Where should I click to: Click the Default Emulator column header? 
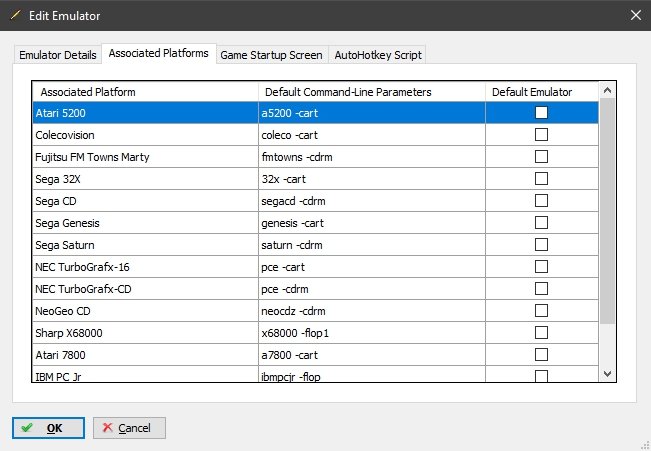click(x=542, y=92)
